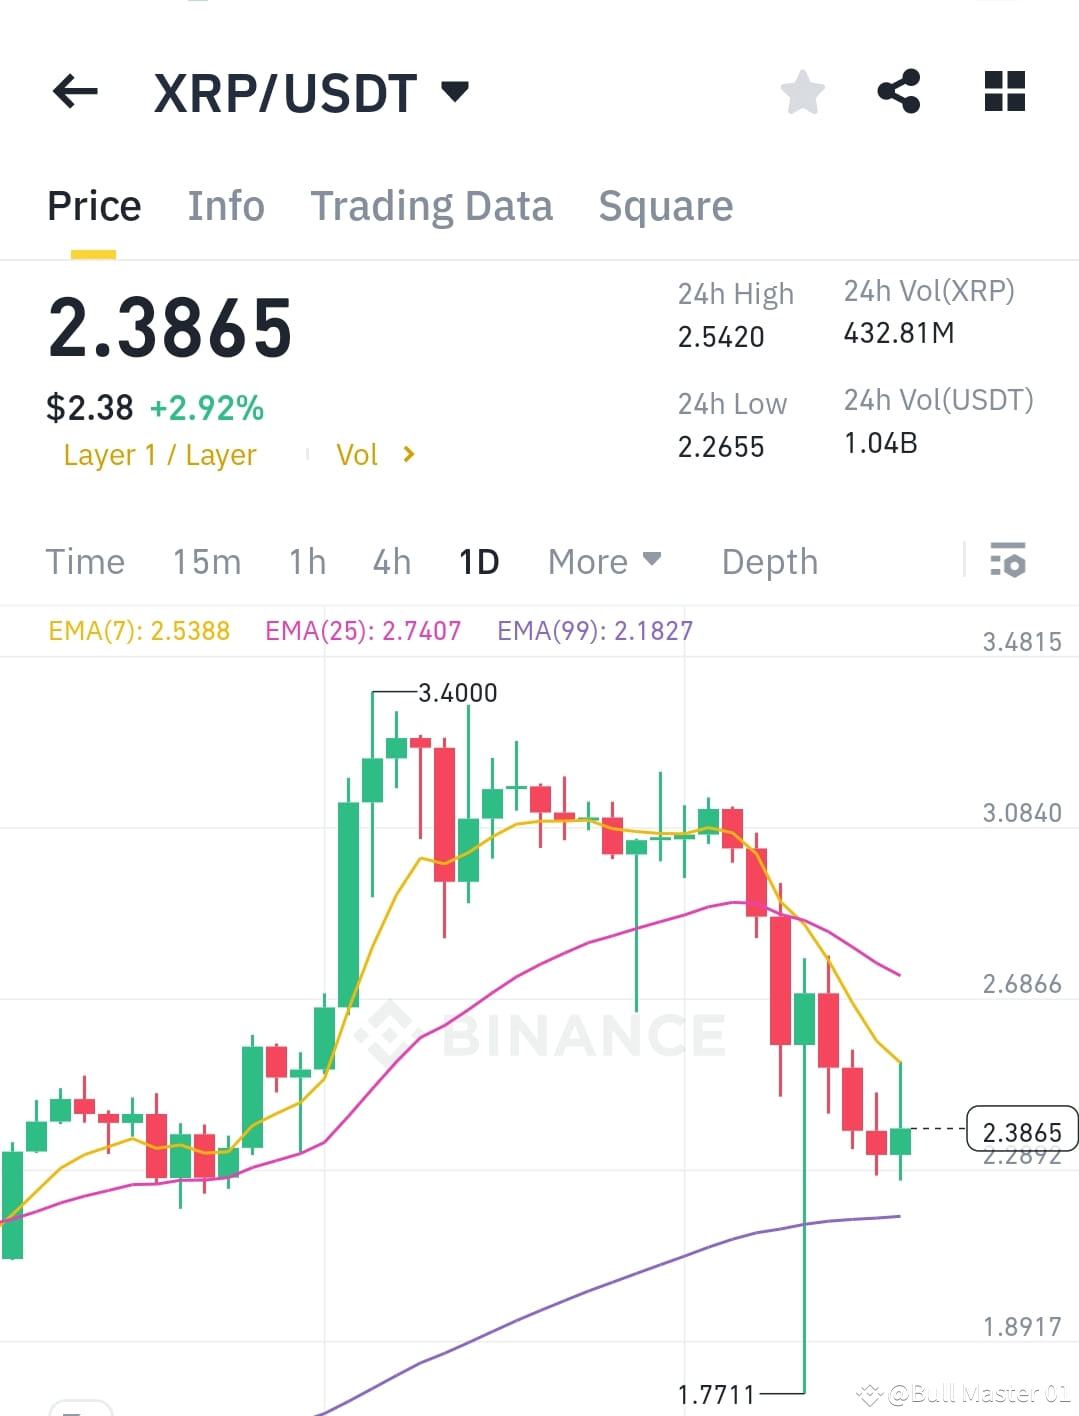1079x1416 pixels.
Task: Select the 1D candlestick interval
Action: point(479,562)
